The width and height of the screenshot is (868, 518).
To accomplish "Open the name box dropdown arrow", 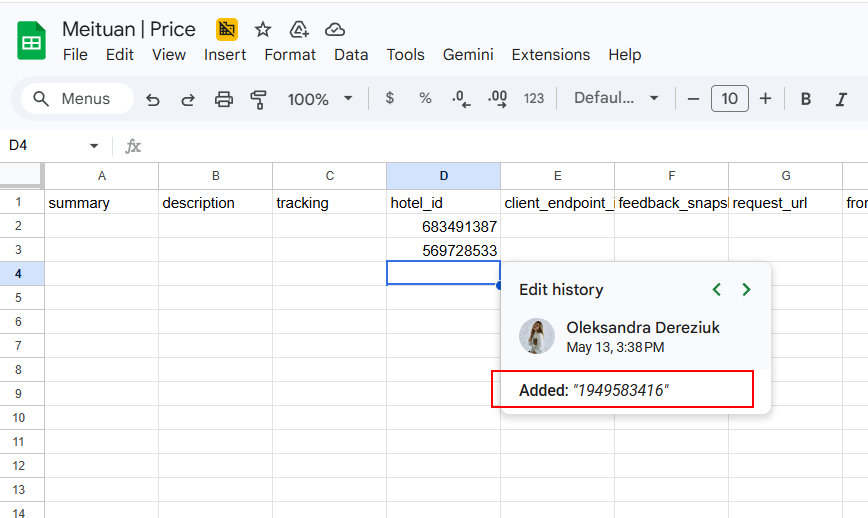I will pos(94,146).
